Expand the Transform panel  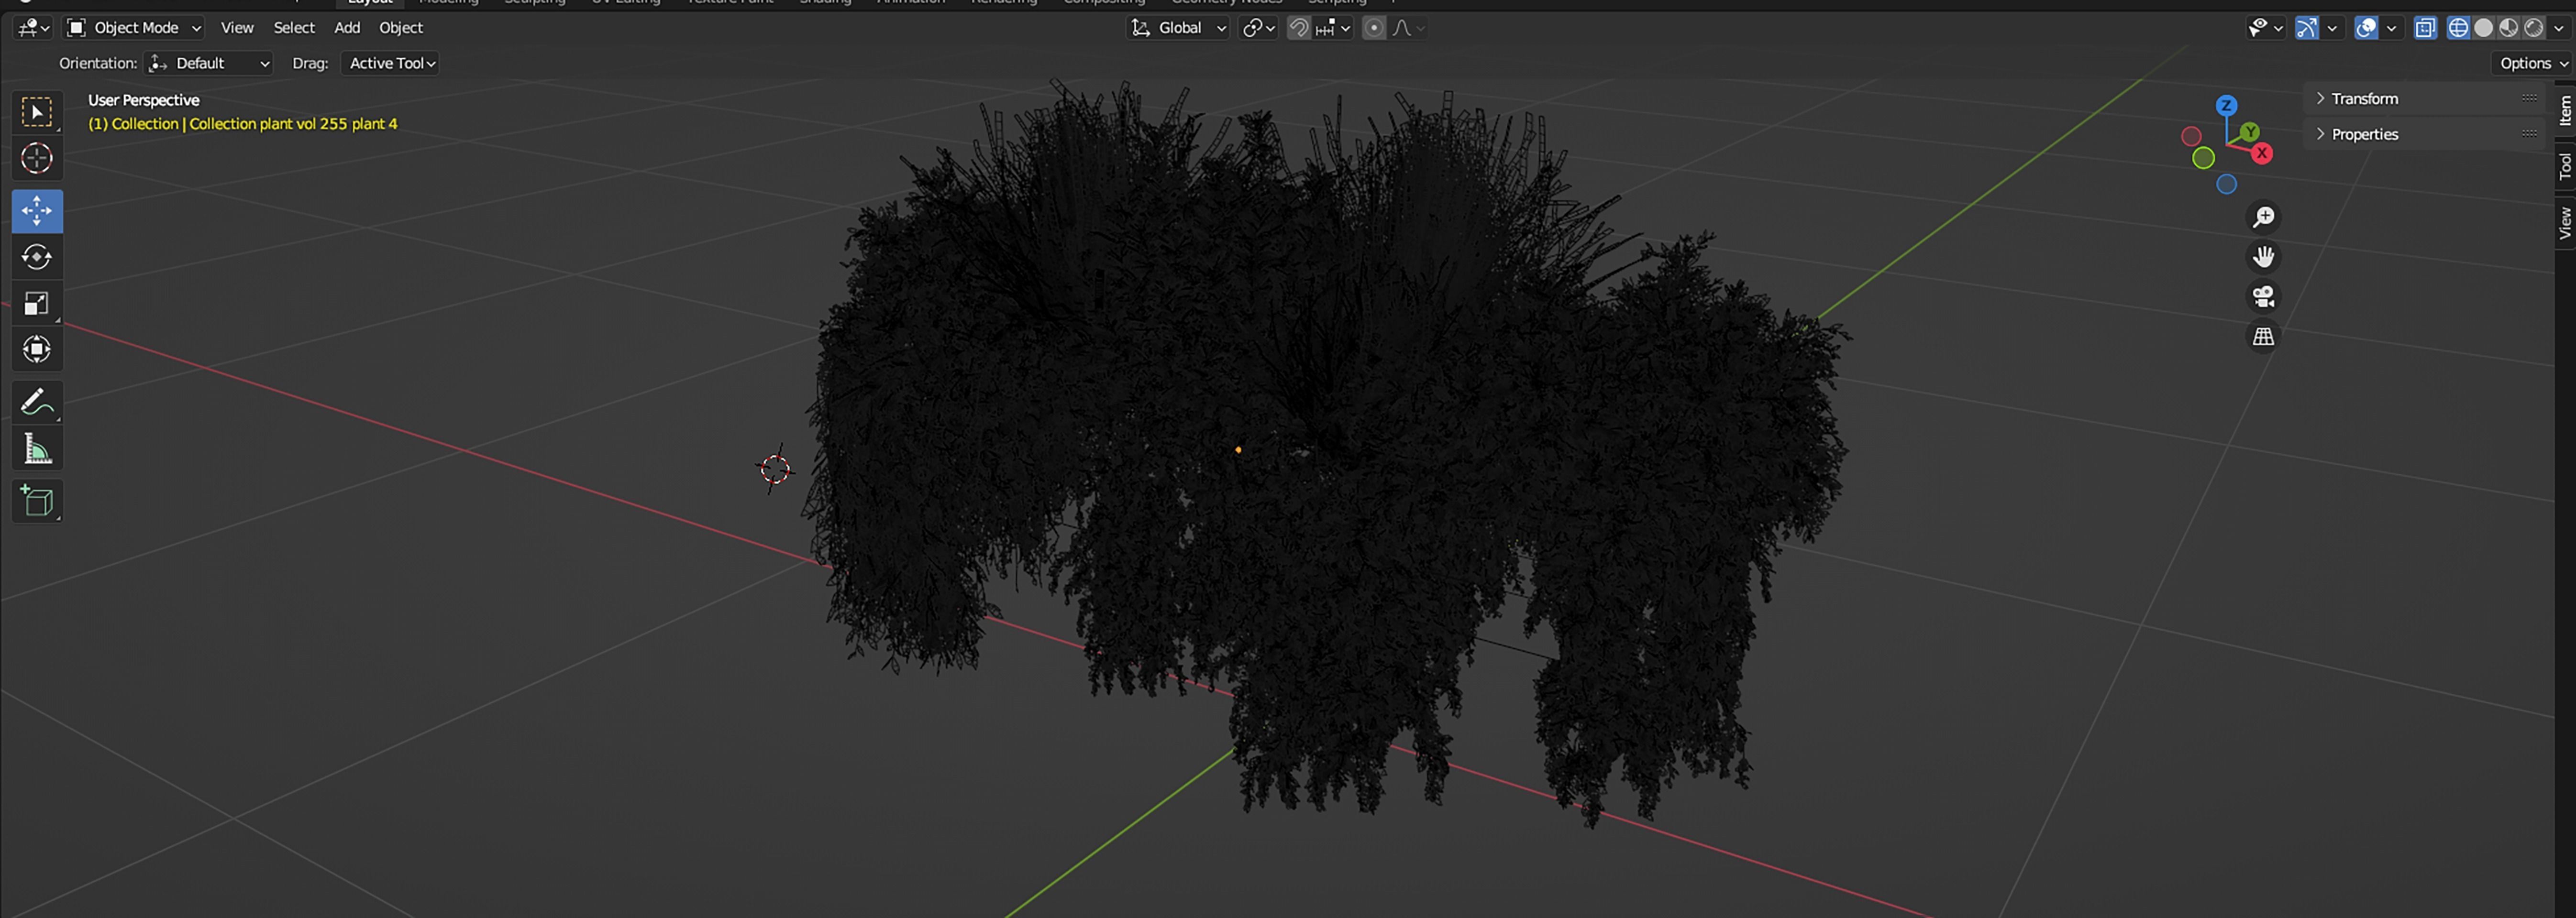coord(2364,98)
